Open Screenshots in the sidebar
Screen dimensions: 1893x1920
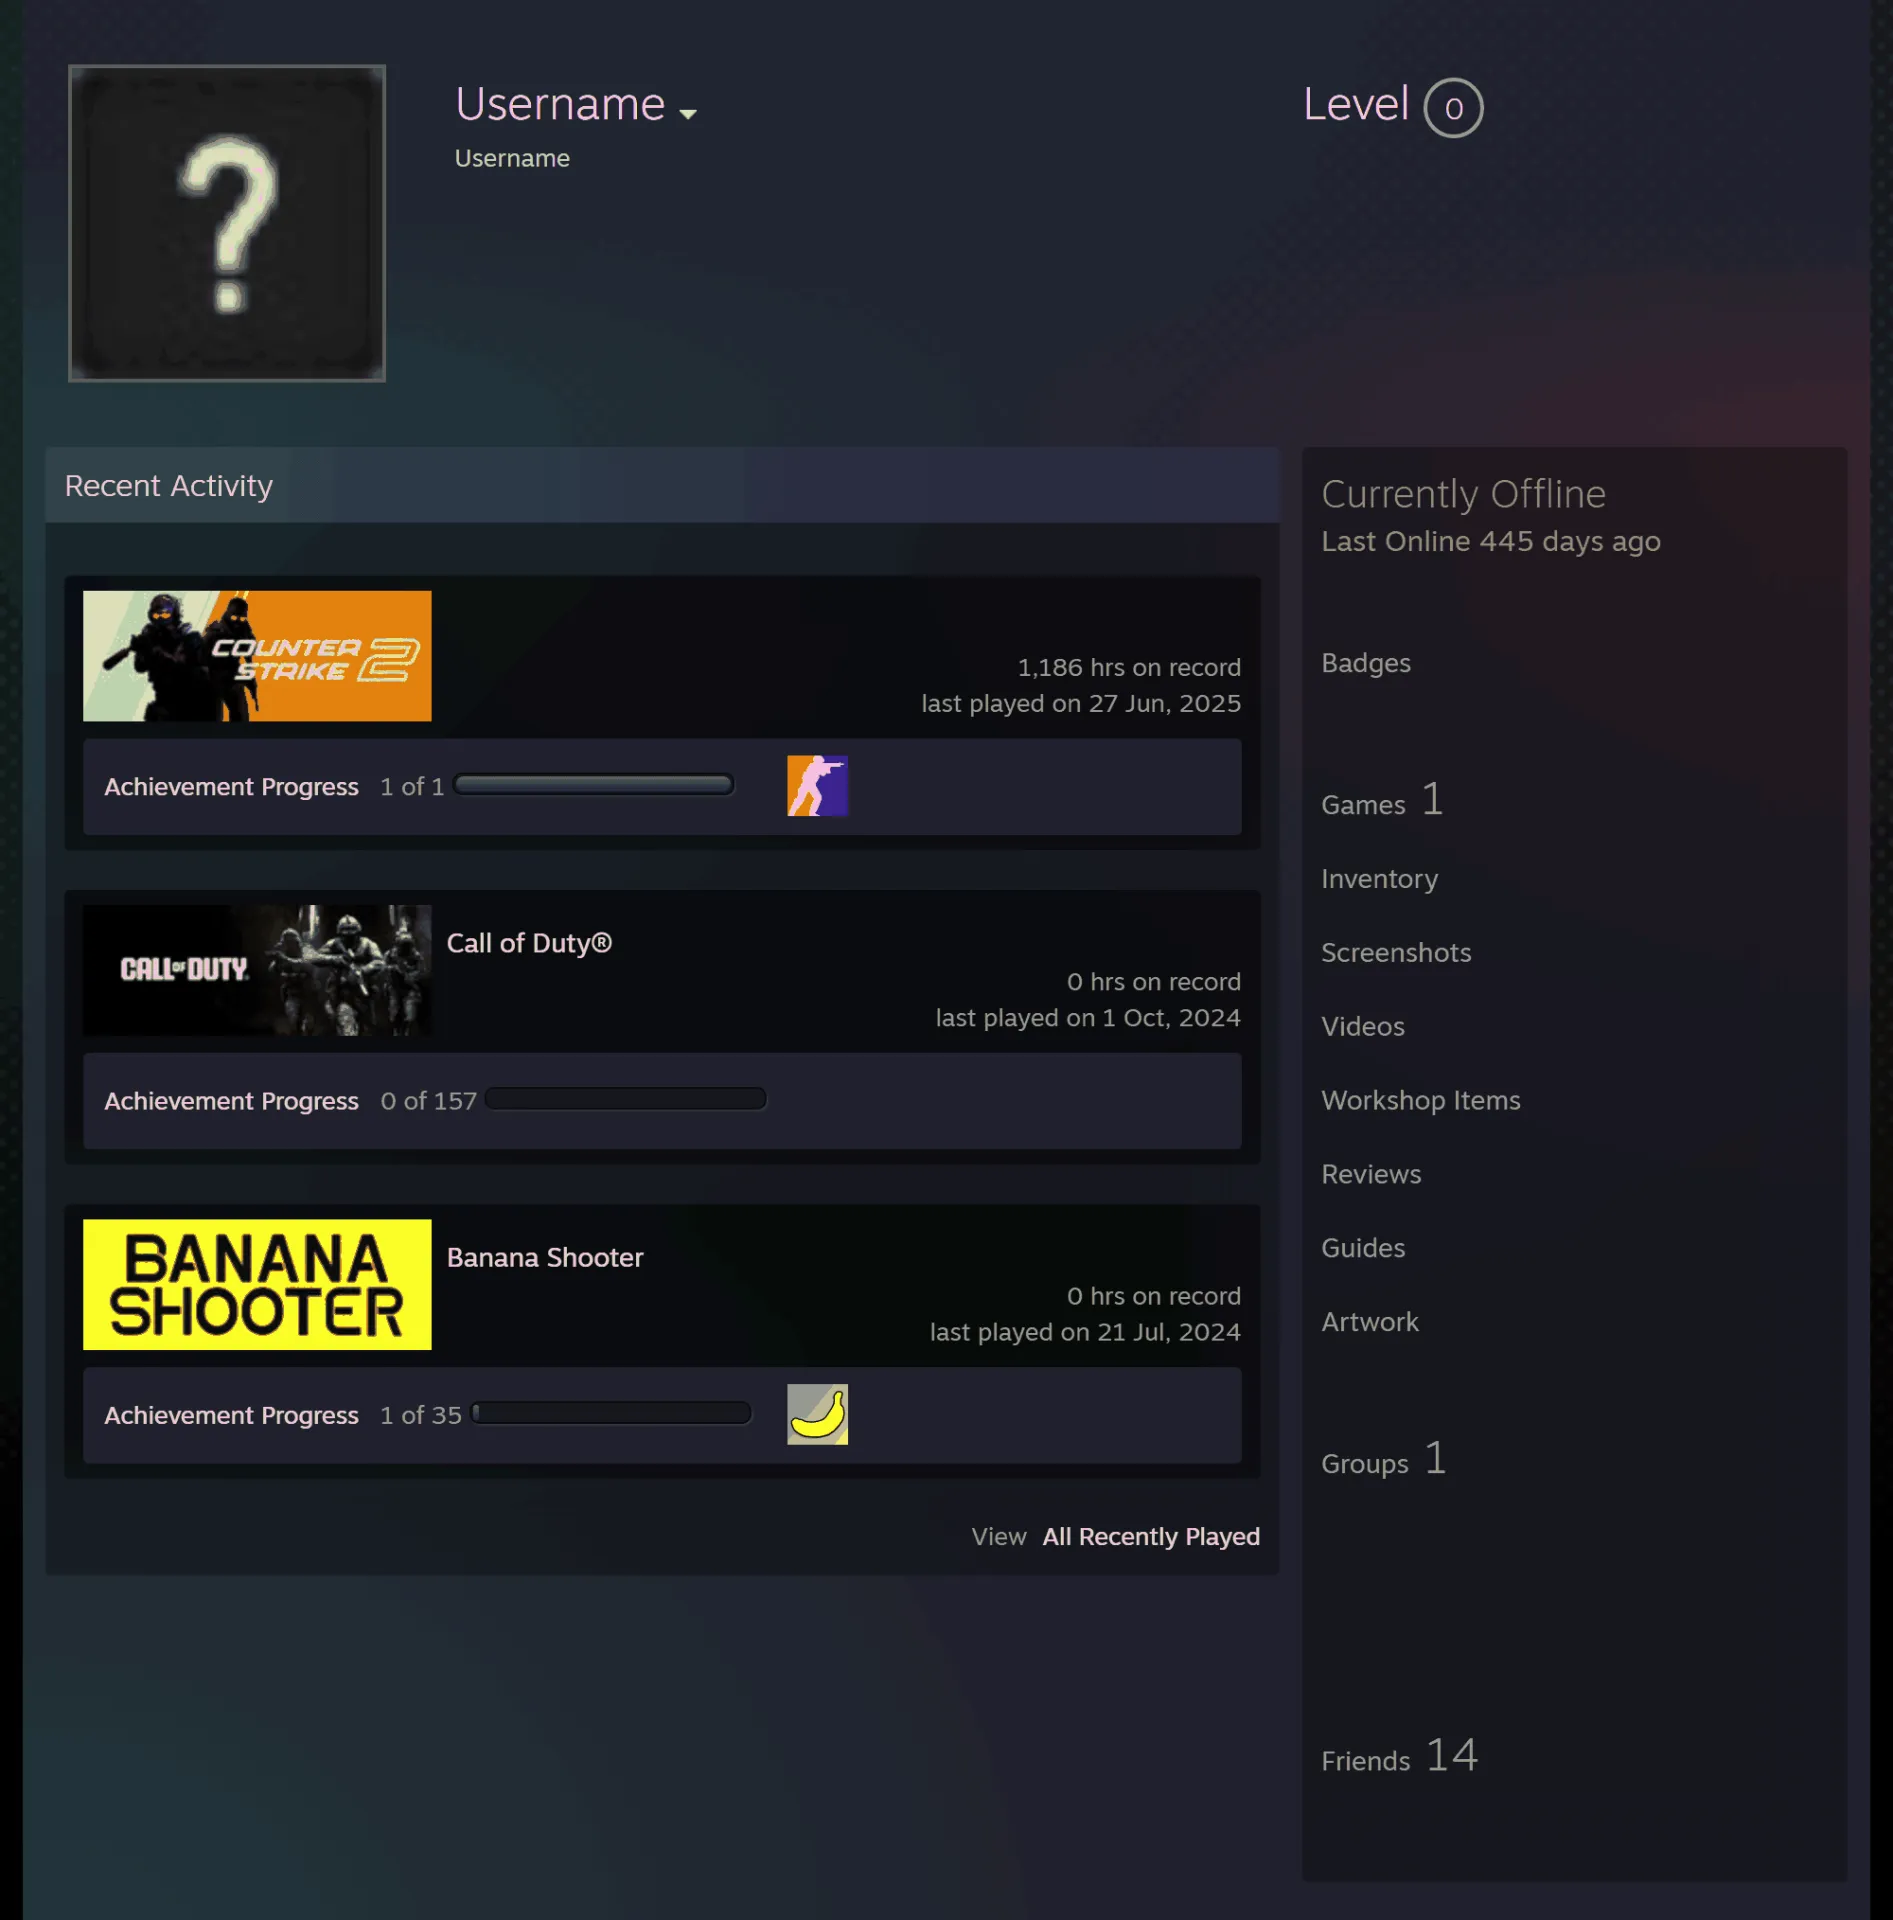click(x=1396, y=953)
